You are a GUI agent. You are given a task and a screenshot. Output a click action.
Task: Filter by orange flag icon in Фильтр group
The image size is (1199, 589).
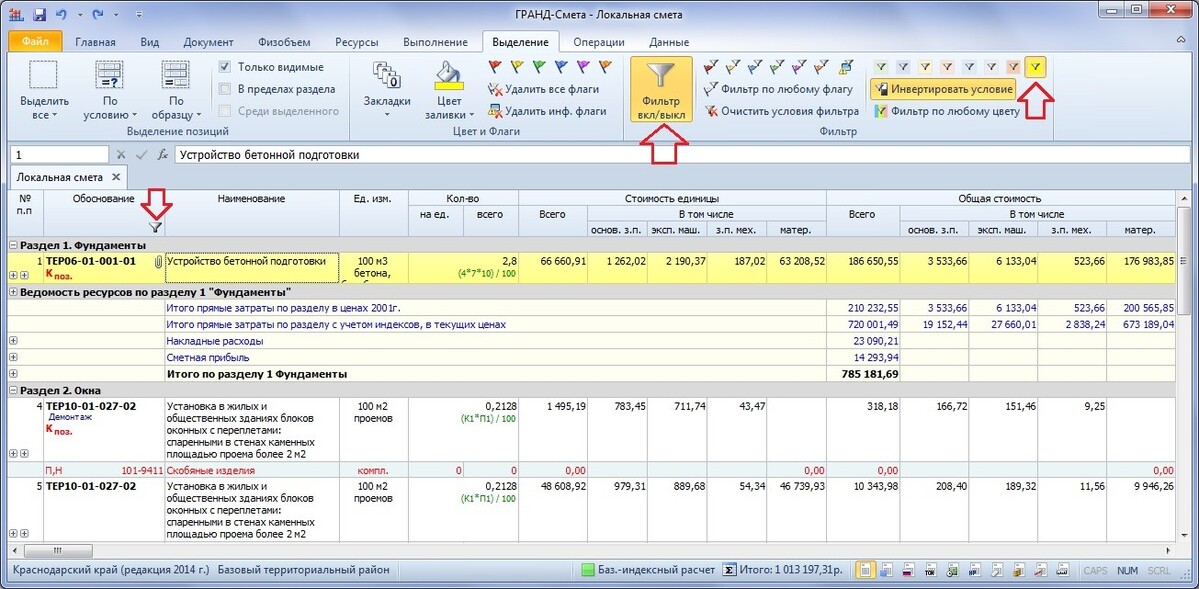pyautogui.click(x=822, y=67)
